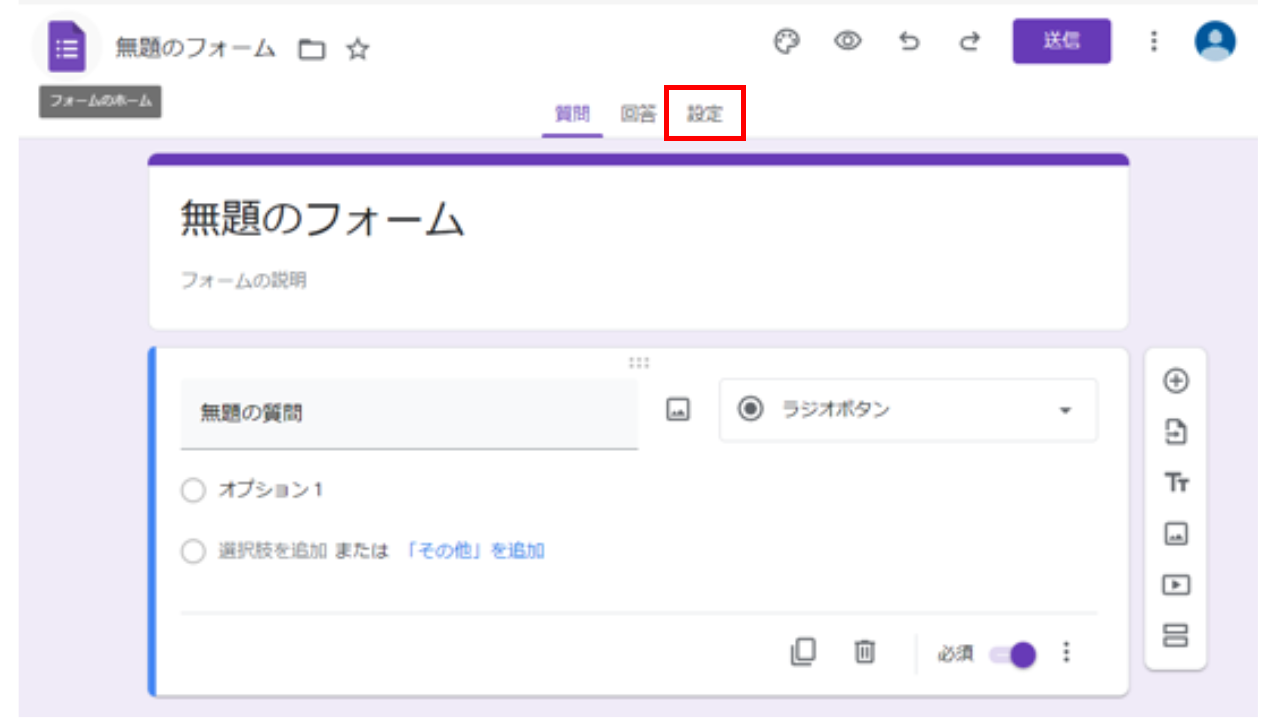Switch to the 設定 tab
1280x720 pixels.
[704, 114]
